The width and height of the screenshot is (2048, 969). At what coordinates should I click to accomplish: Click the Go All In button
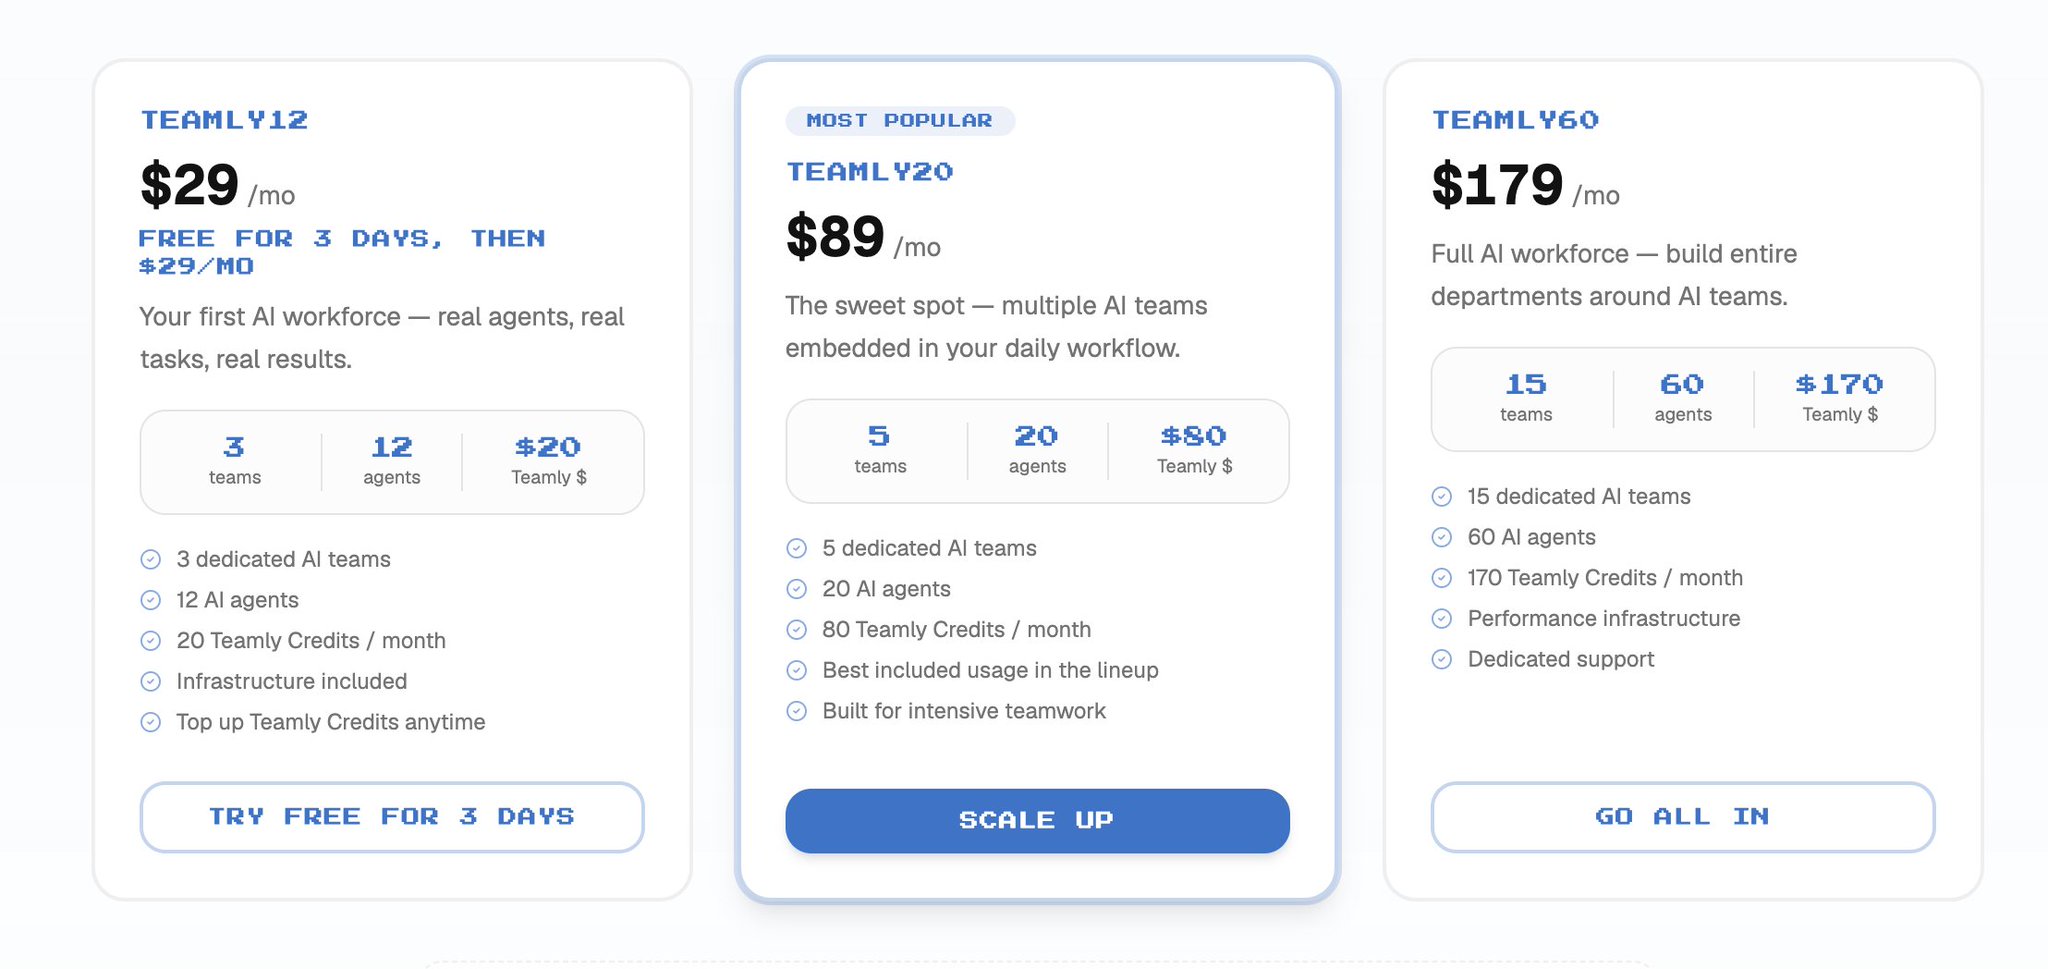tap(1683, 817)
